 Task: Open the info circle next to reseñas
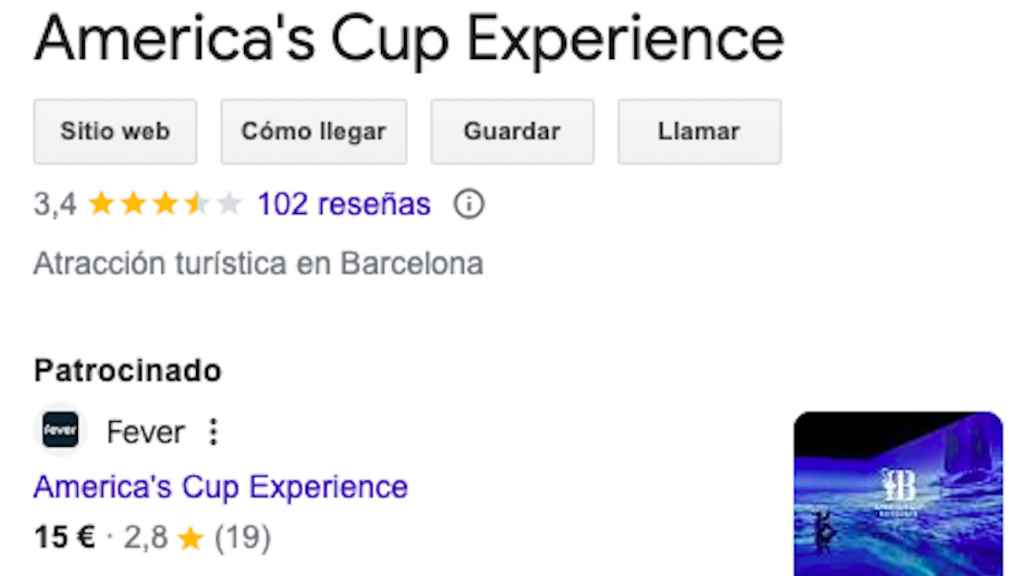(x=468, y=204)
